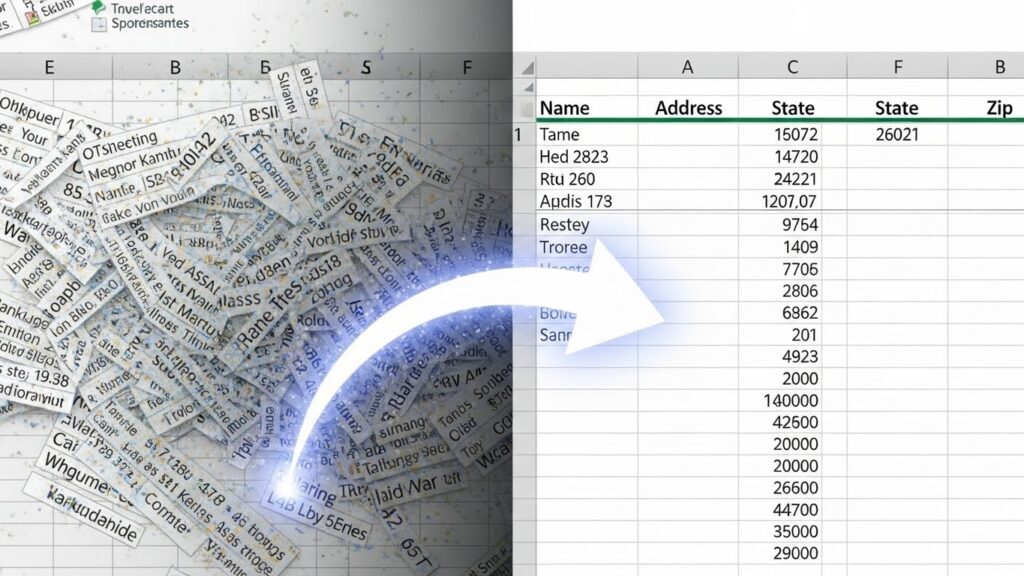Screen dimensions: 1024x576
Task: Select row 1 header beside Tame
Action: pos(519,134)
